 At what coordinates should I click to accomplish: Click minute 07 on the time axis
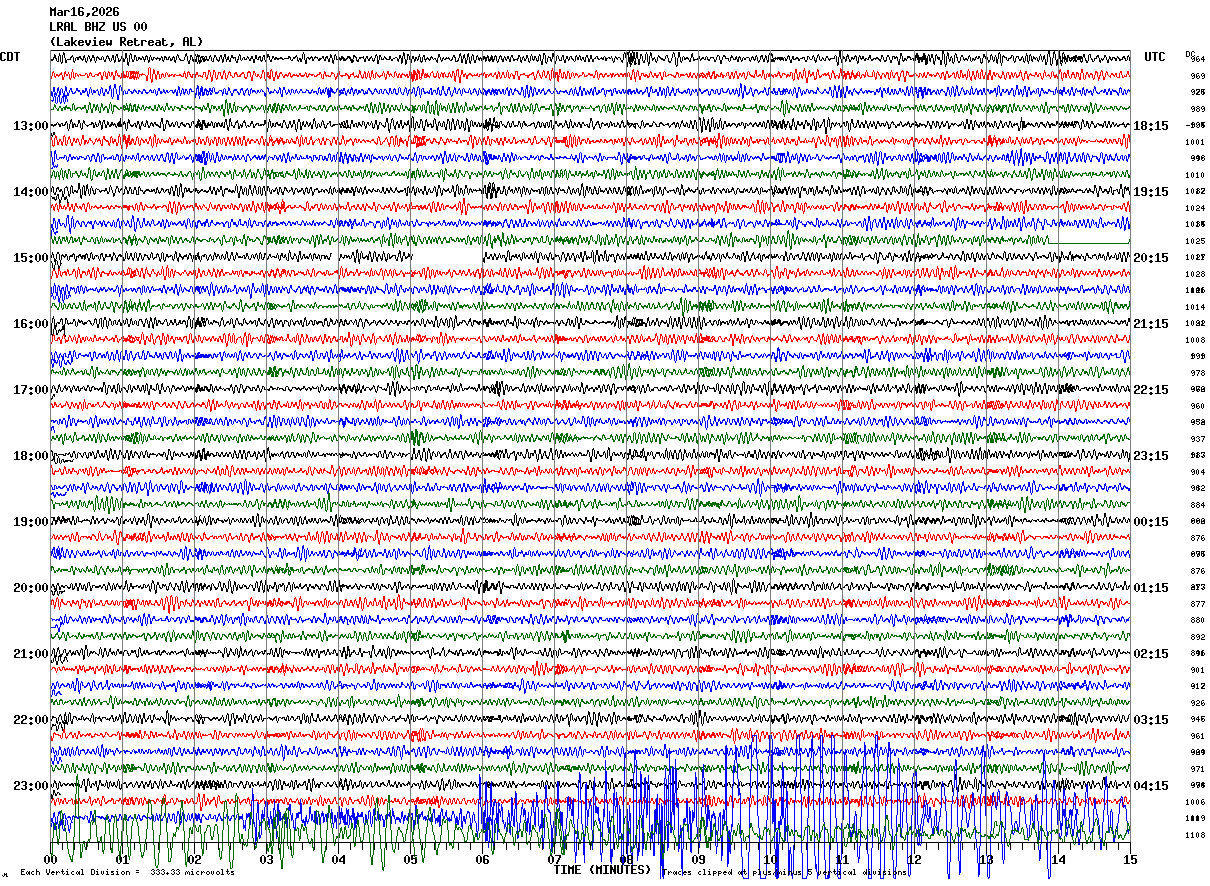tap(554, 860)
